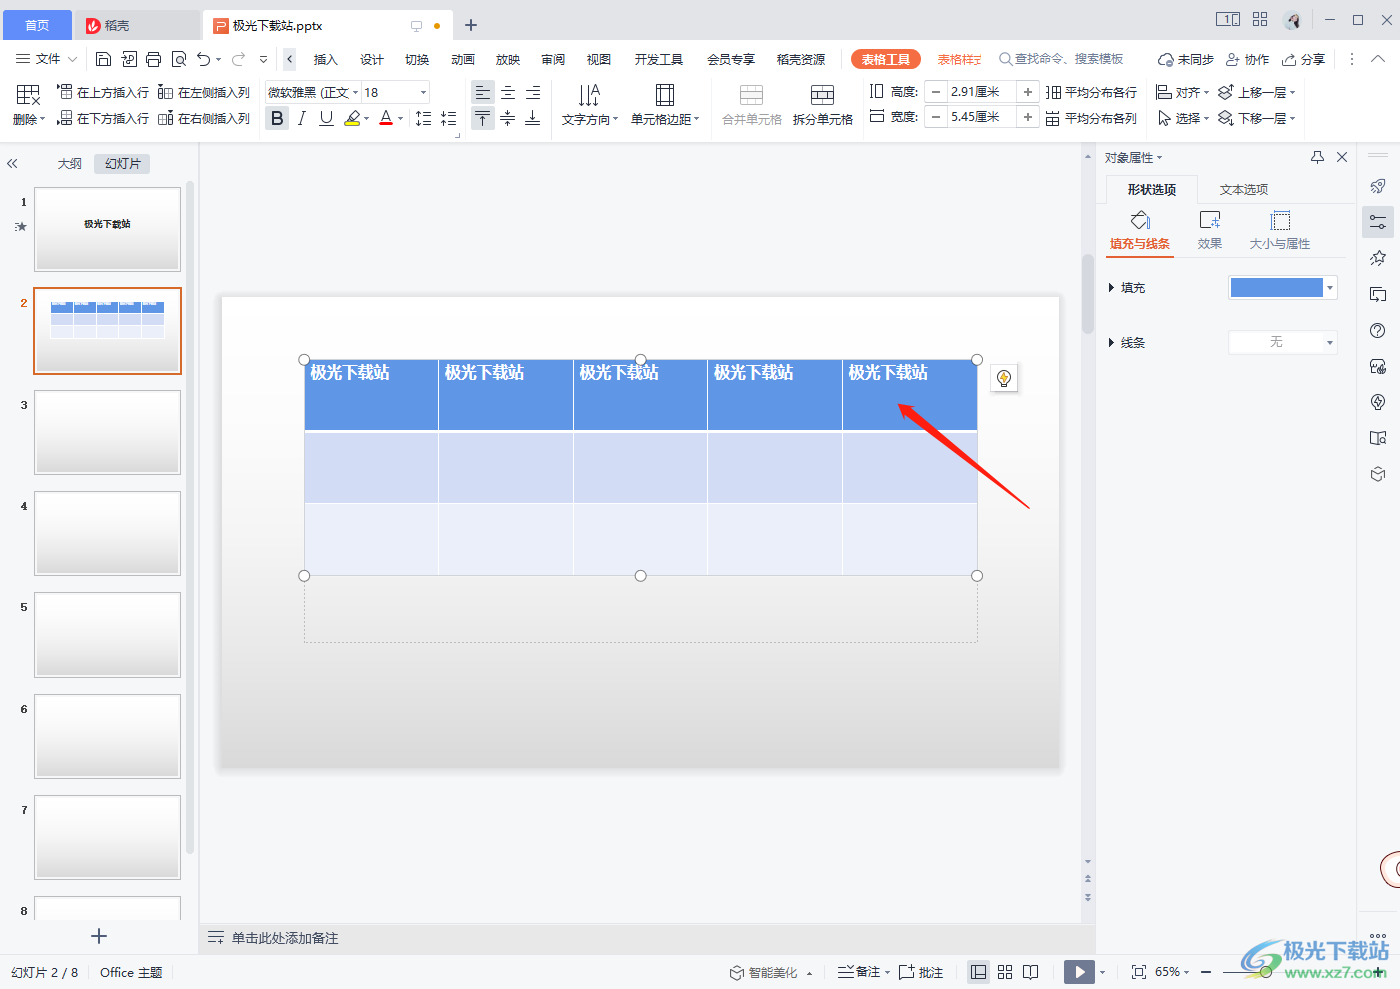Click the row height input field
Viewport: 1400px width, 989px height.
click(980, 92)
